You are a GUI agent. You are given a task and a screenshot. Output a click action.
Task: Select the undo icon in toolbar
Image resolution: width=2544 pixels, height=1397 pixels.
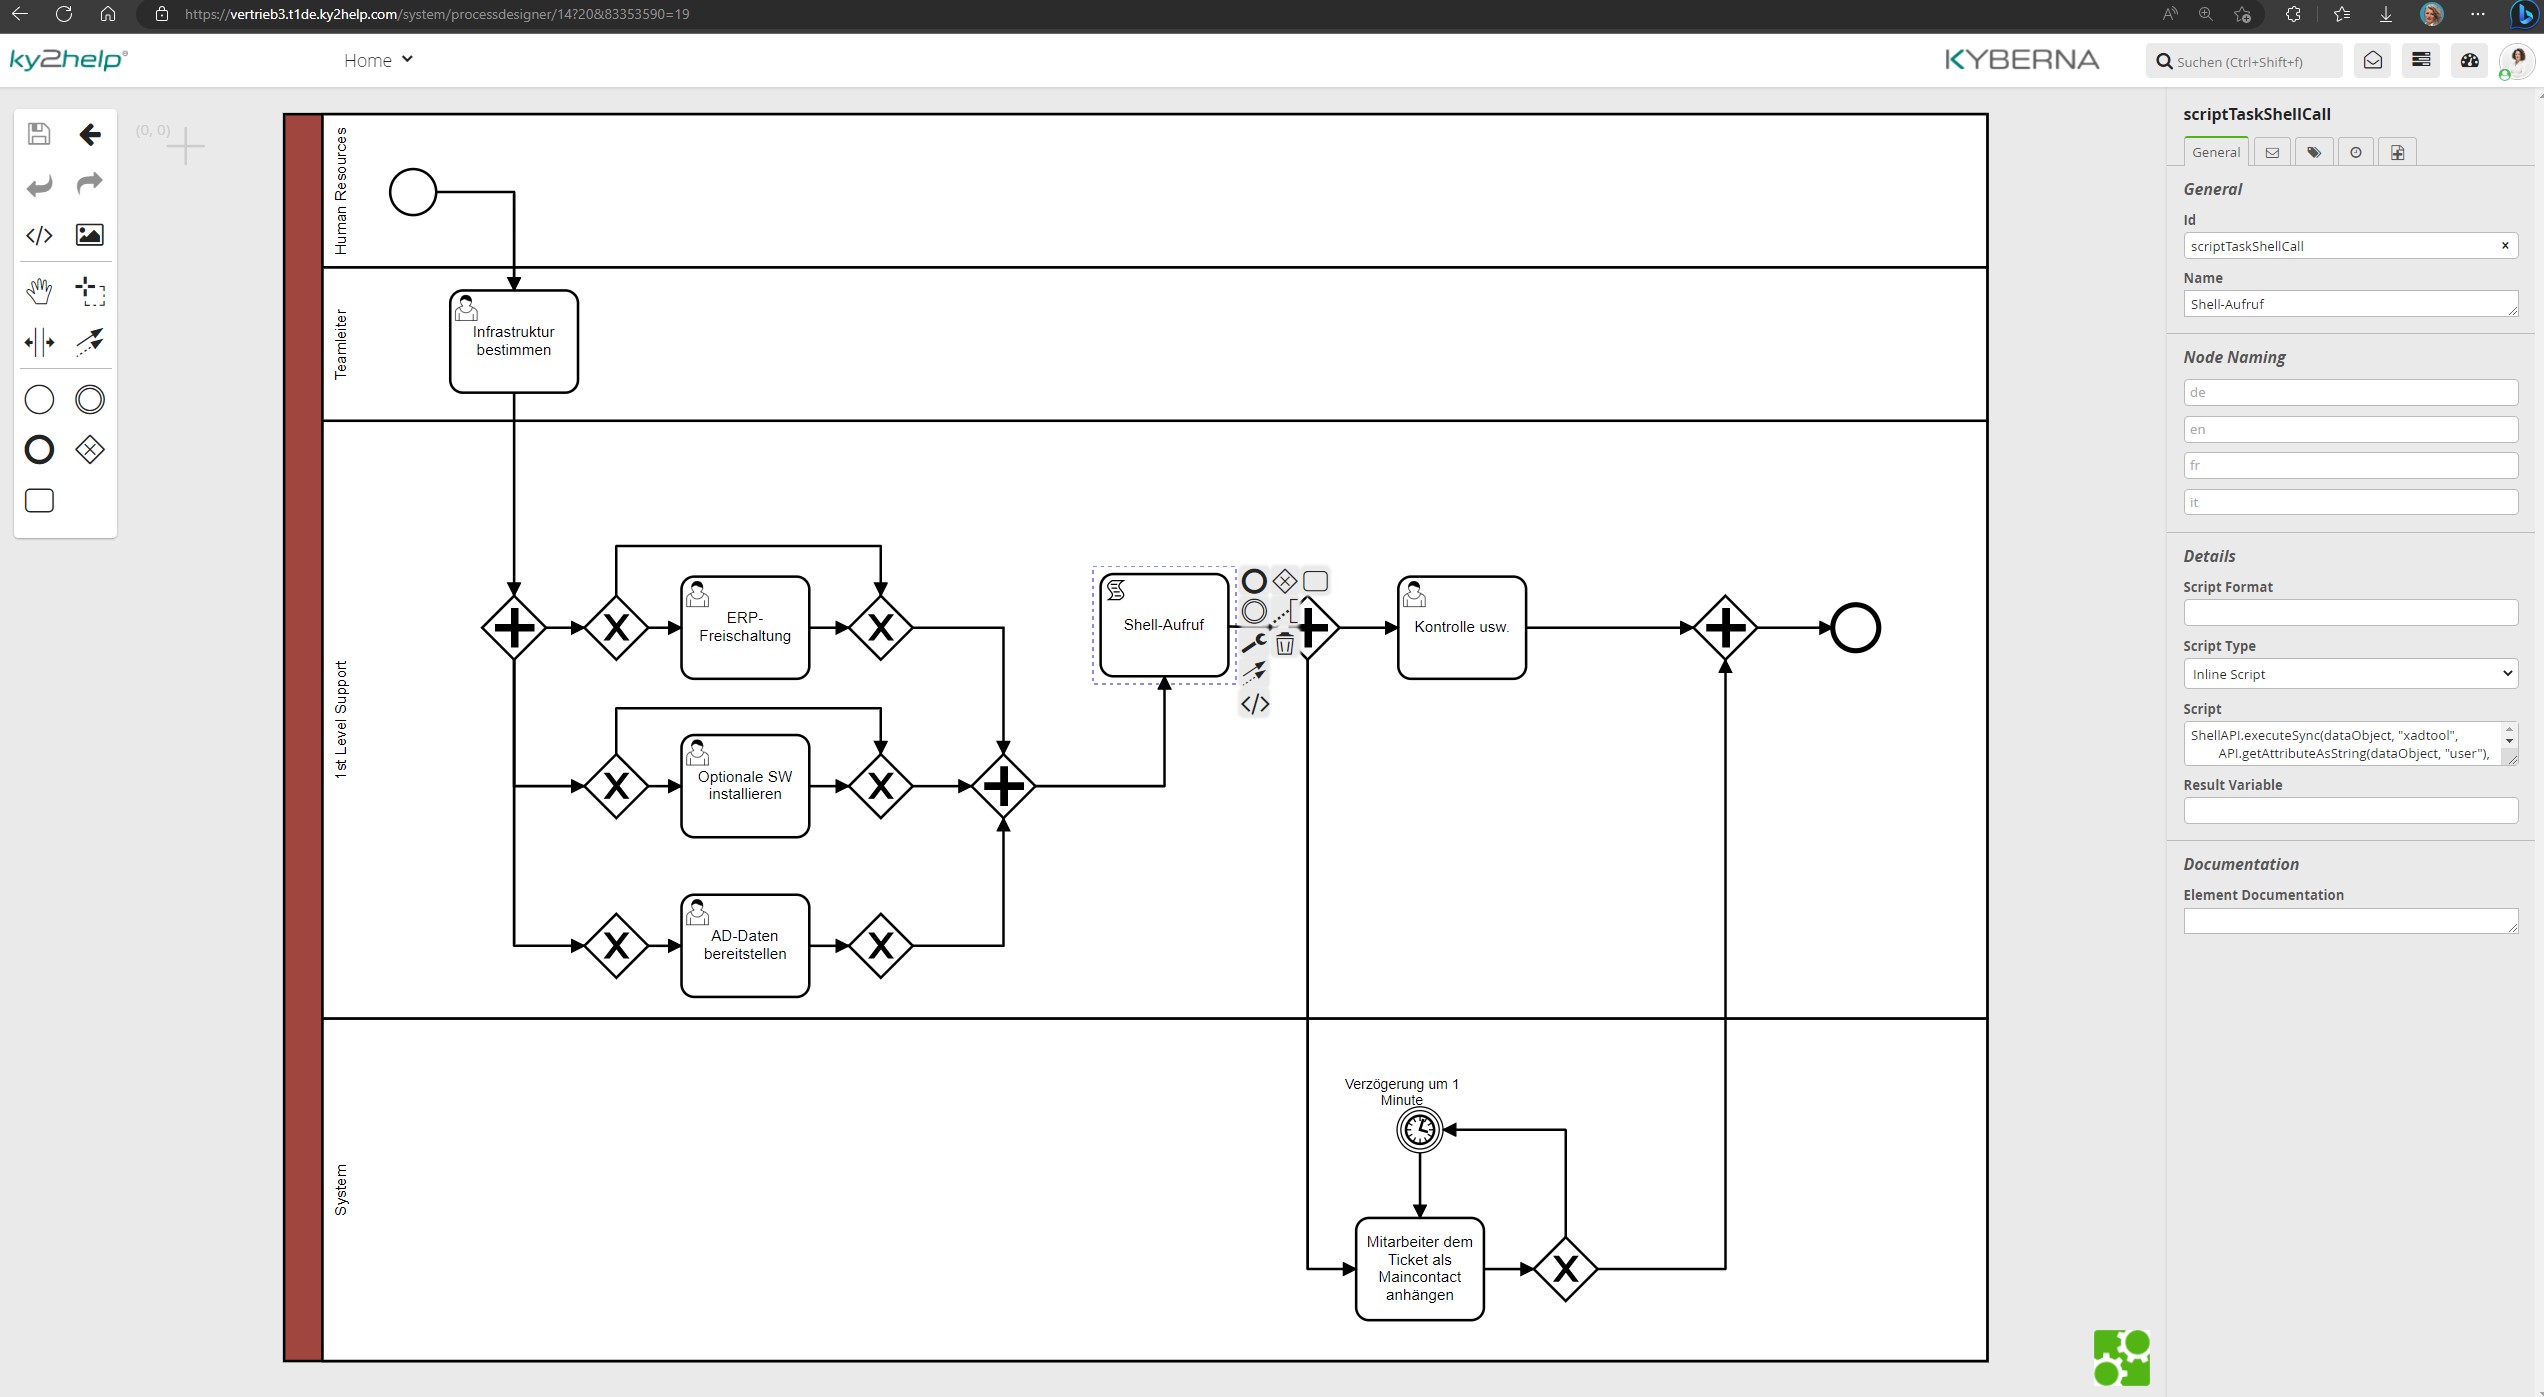click(x=39, y=185)
